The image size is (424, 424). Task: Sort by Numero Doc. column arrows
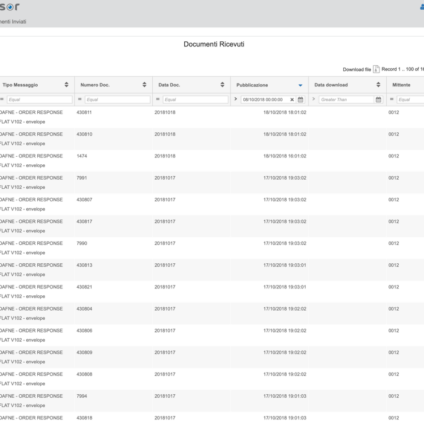coord(144,85)
